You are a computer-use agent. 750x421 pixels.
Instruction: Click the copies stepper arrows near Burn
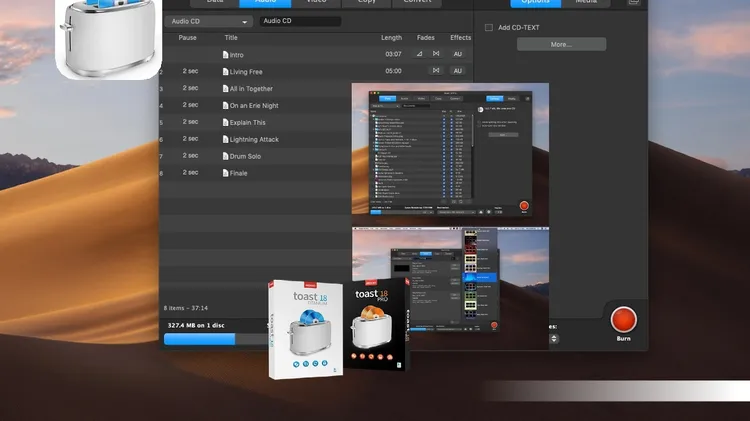[x=554, y=339]
